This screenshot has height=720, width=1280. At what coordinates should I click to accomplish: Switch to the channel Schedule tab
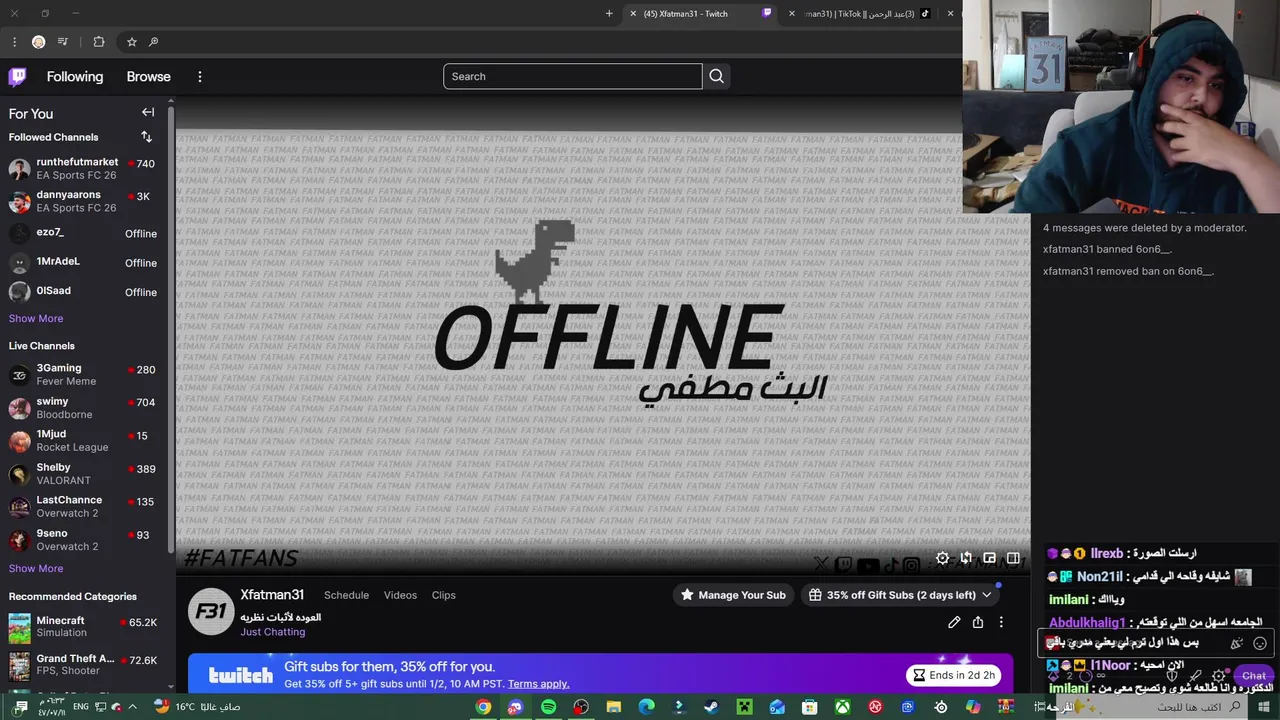point(346,595)
